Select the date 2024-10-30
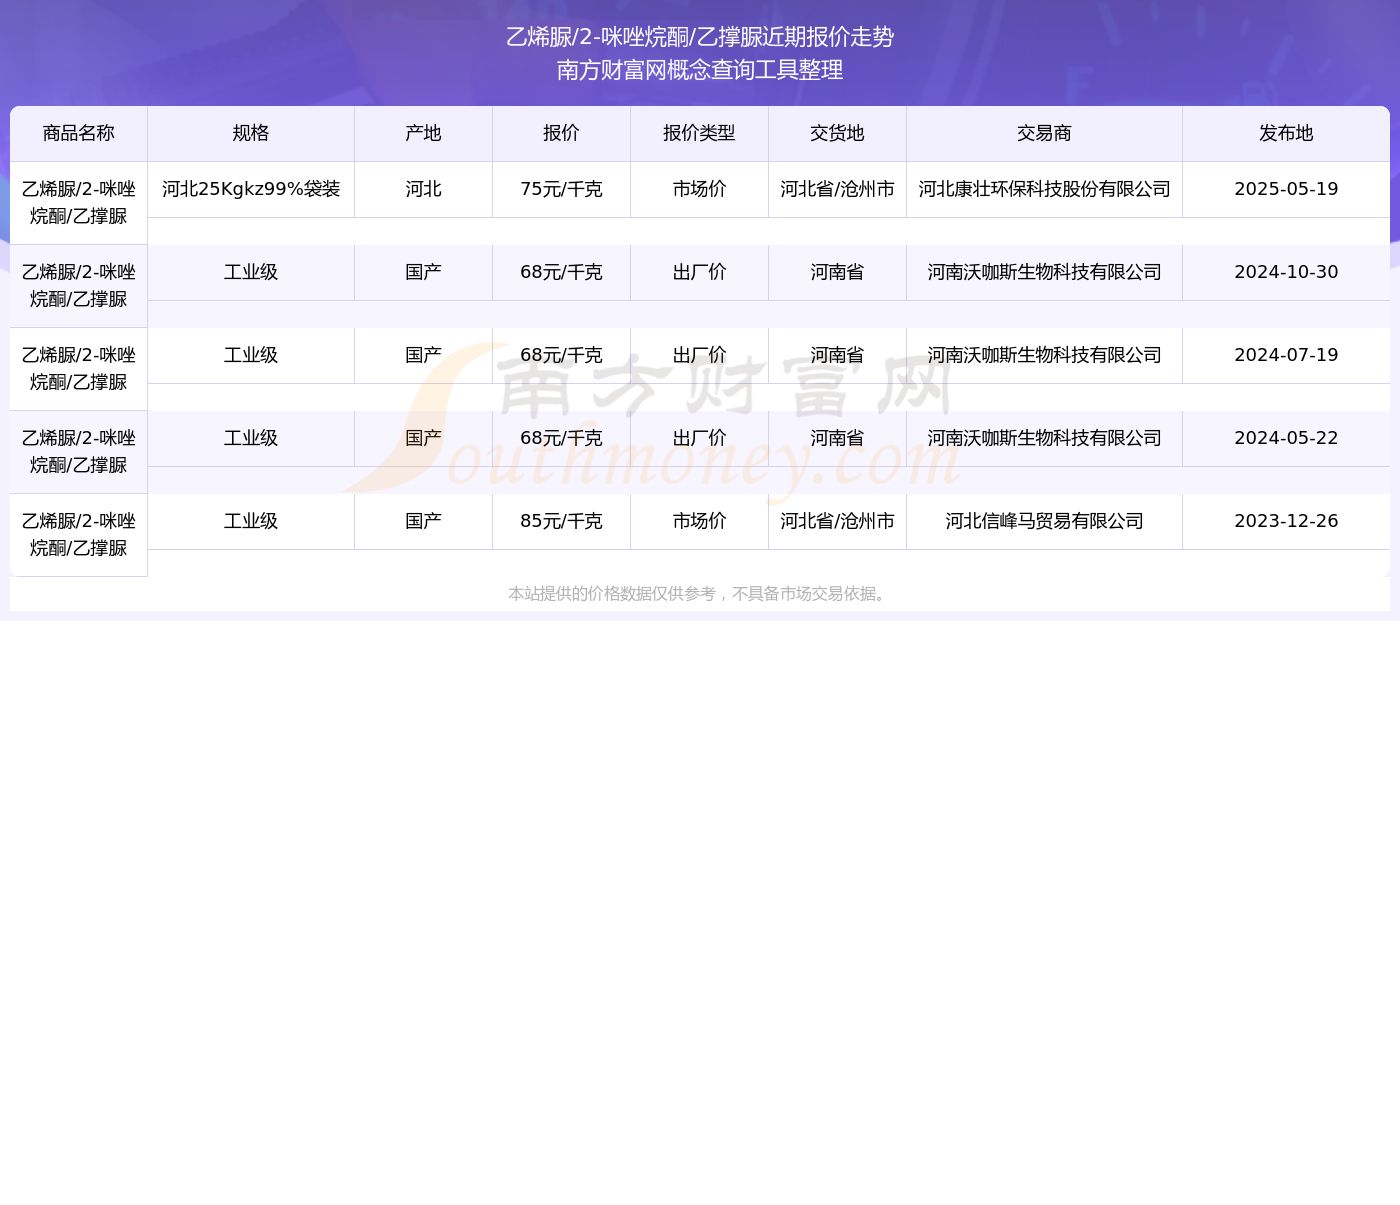Image resolution: width=1400 pixels, height=1205 pixels. tap(1286, 272)
